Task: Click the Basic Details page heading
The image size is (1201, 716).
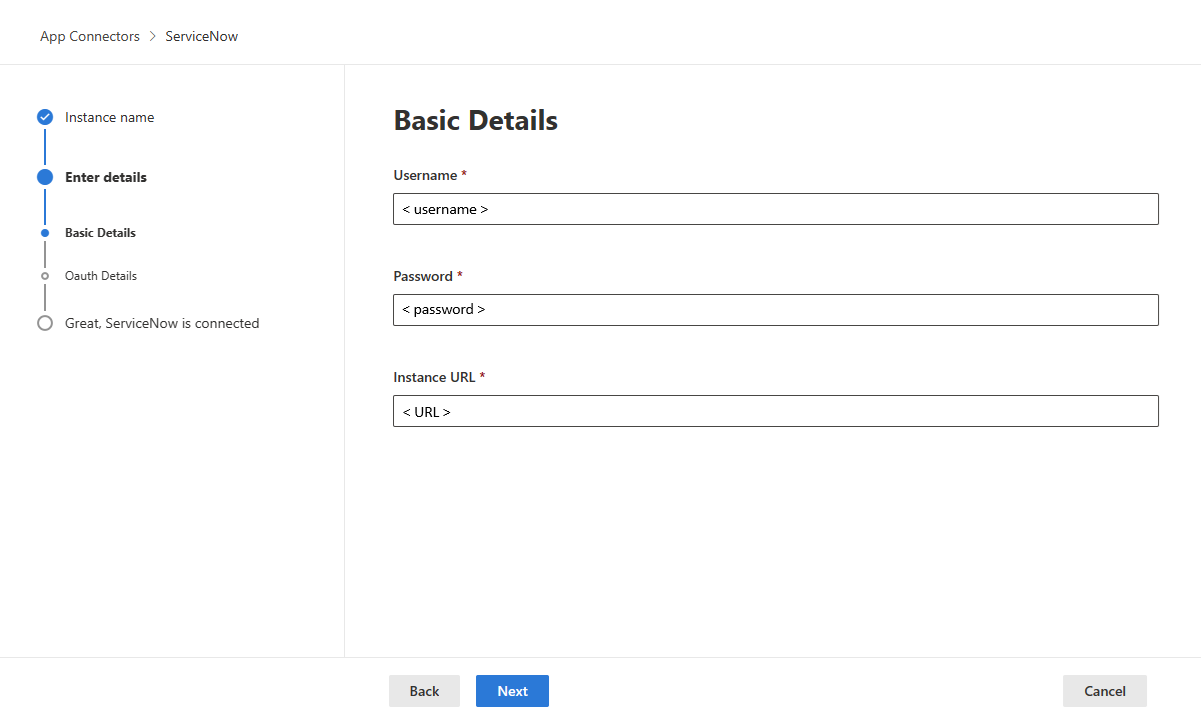Action: click(475, 120)
